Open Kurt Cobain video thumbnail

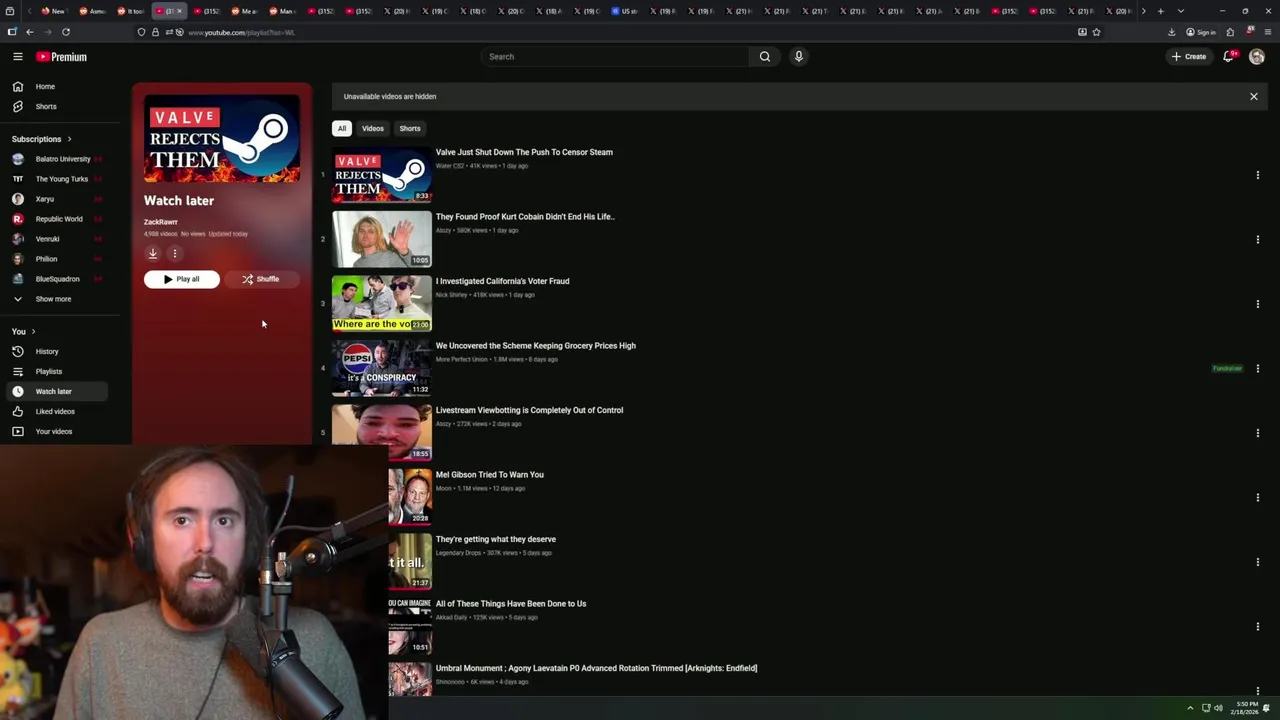[382, 239]
